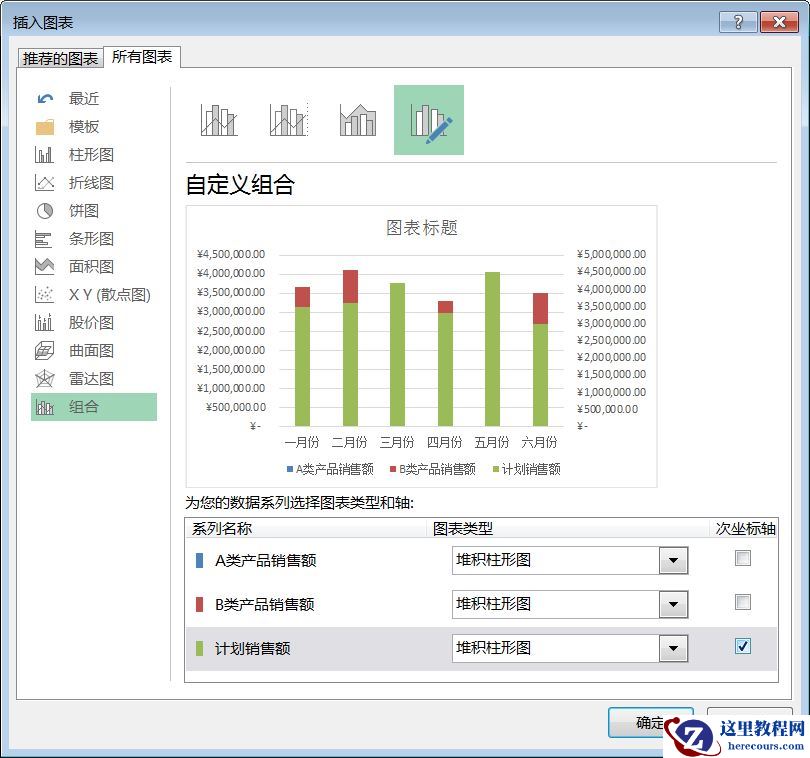Open chart type dropdown for 计划销售额
The width and height of the screenshot is (810, 758).
pyautogui.click(x=673, y=649)
